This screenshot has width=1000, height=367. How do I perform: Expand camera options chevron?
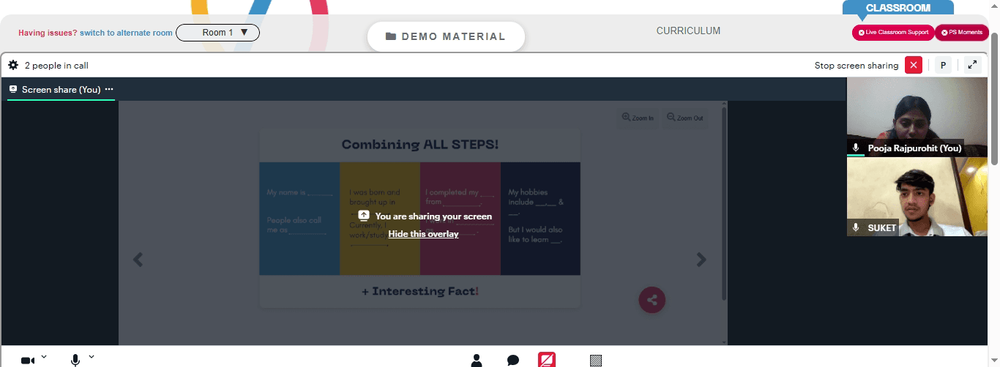coord(44,357)
